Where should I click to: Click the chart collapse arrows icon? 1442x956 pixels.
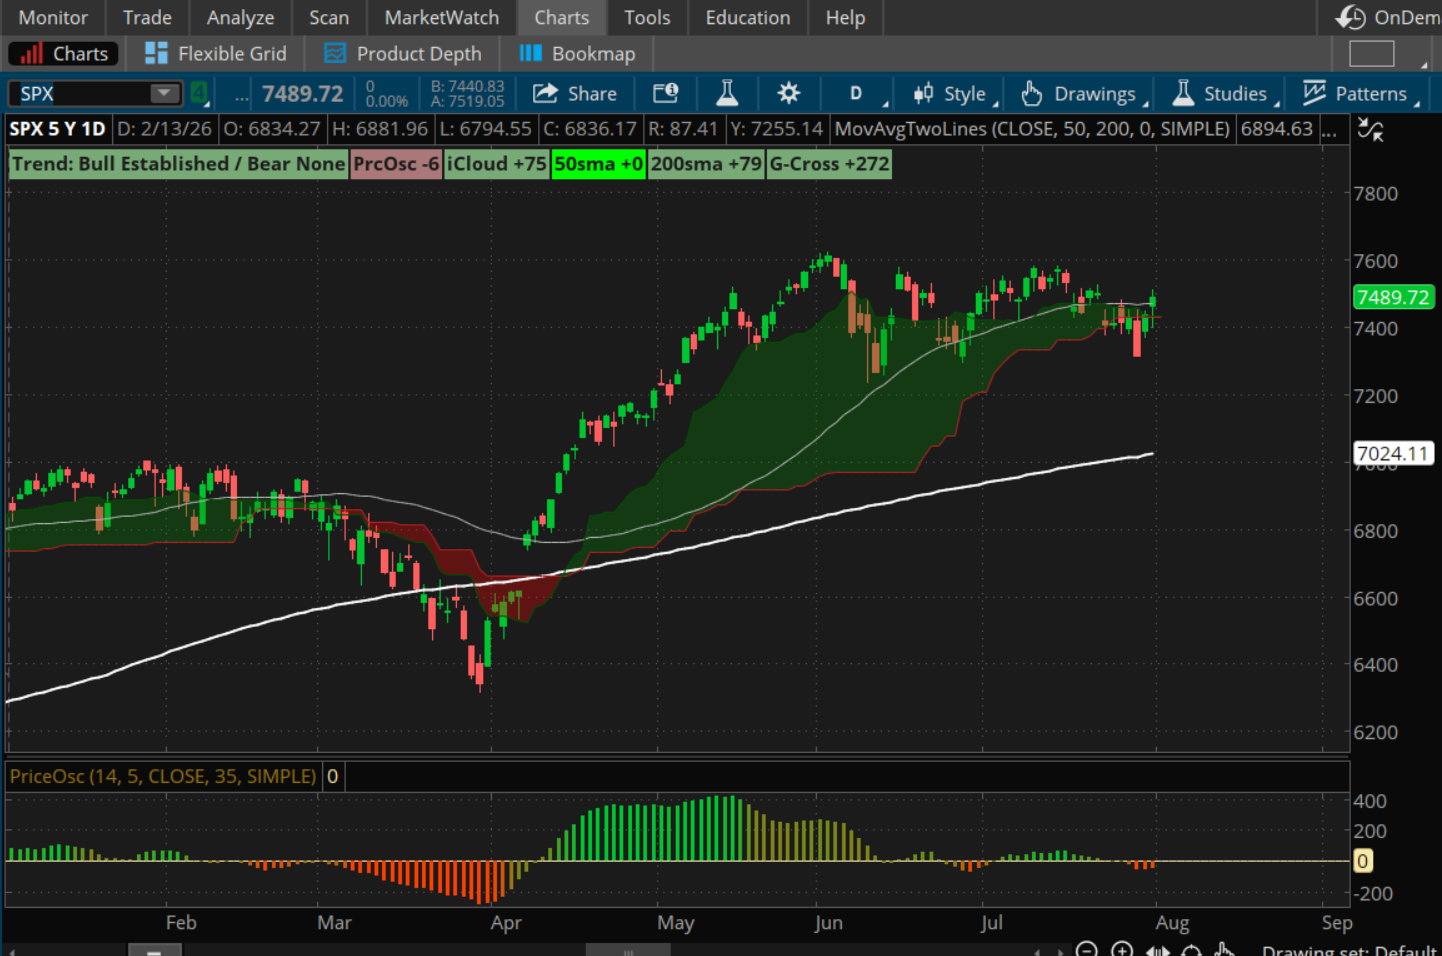click(1370, 129)
